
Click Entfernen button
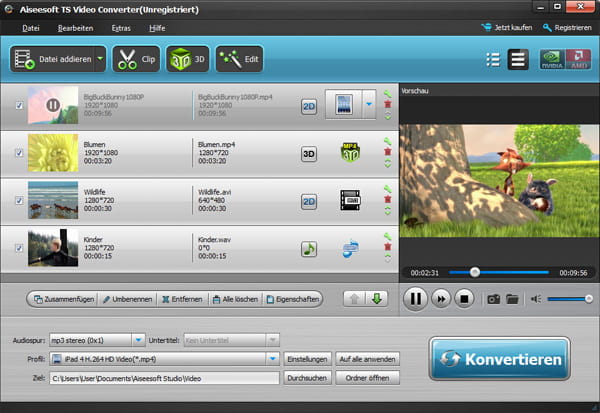182,299
